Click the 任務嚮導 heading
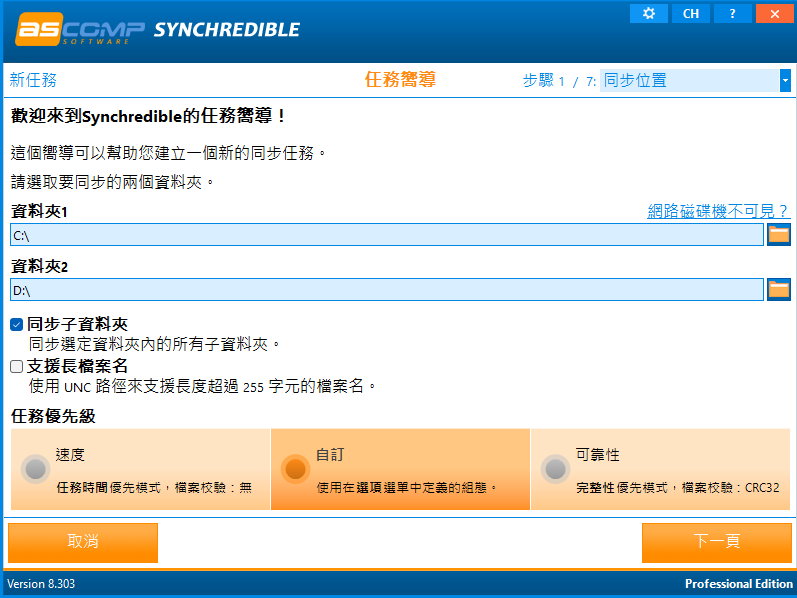The height and width of the screenshot is (598, 797). pyautogui.click(x=400, y=79)
